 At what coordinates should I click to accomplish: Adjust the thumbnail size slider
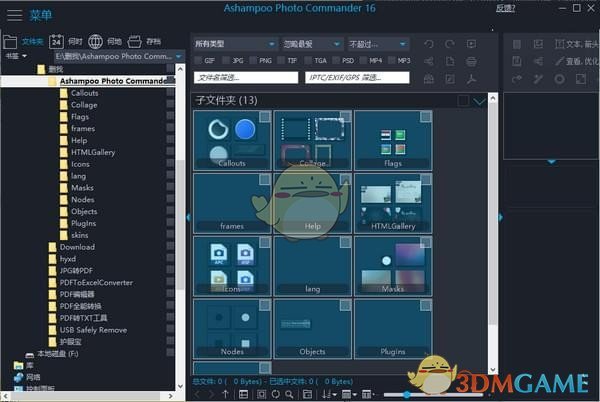406,394
